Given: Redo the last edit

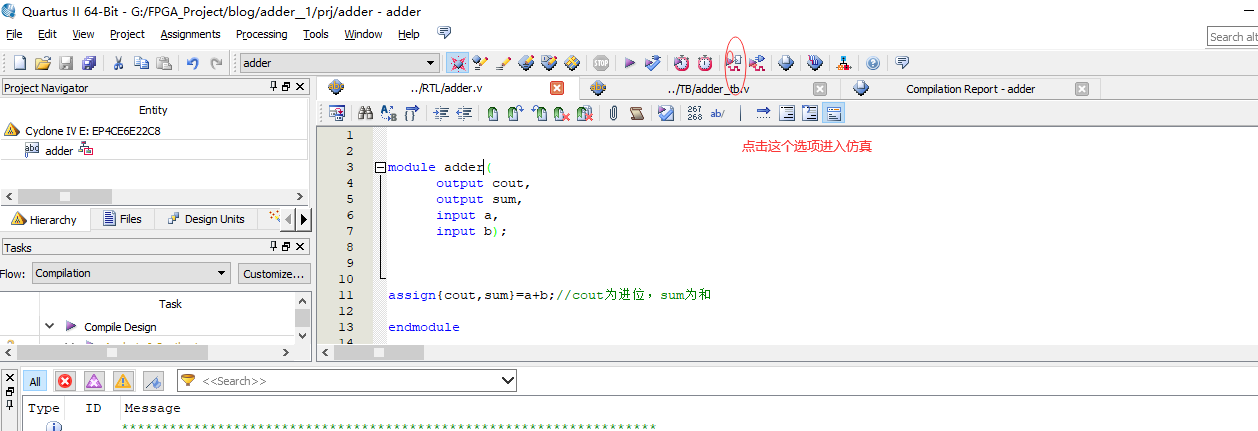Looking at the screenshot, I should pos(216,63).
